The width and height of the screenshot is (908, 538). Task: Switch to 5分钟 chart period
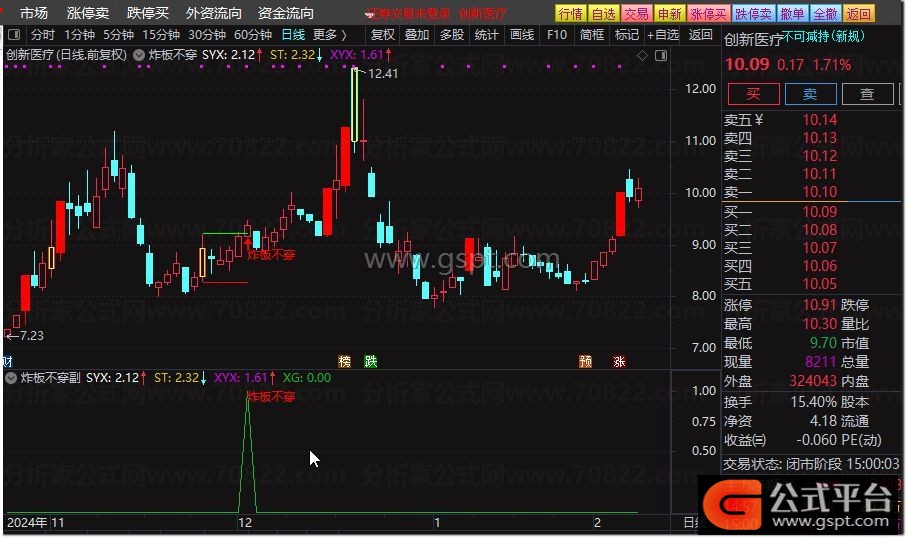pos(119,35)
